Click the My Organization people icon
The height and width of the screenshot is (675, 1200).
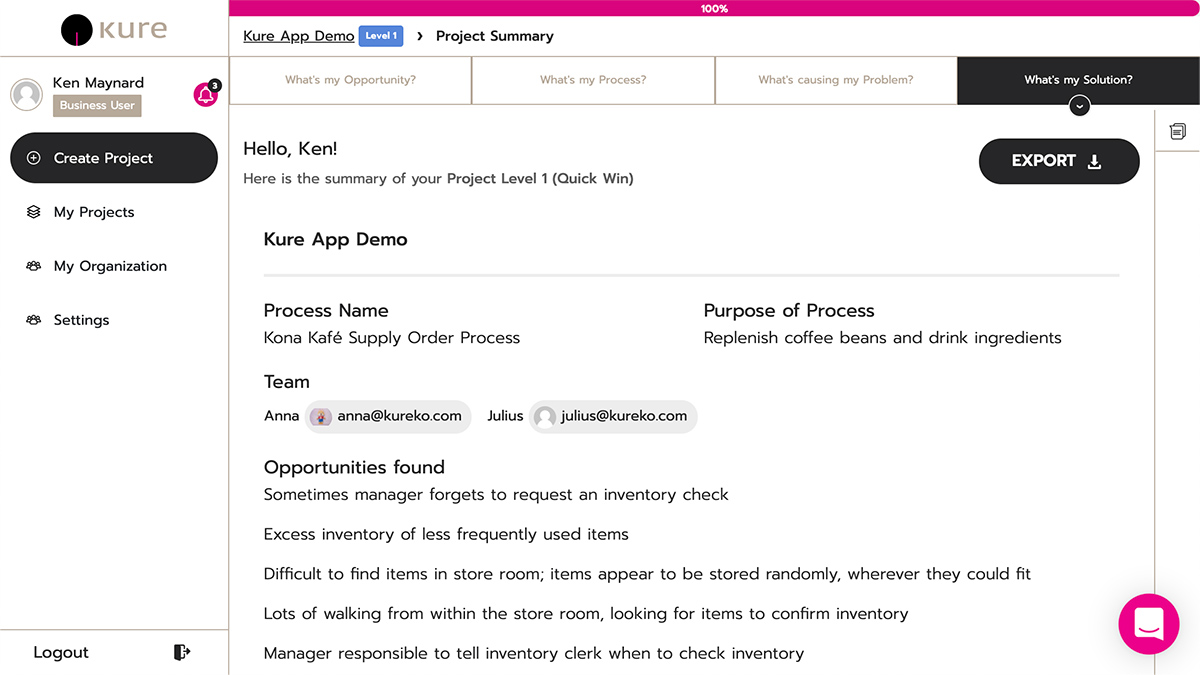pyautogui.click(x=34, y=266)
